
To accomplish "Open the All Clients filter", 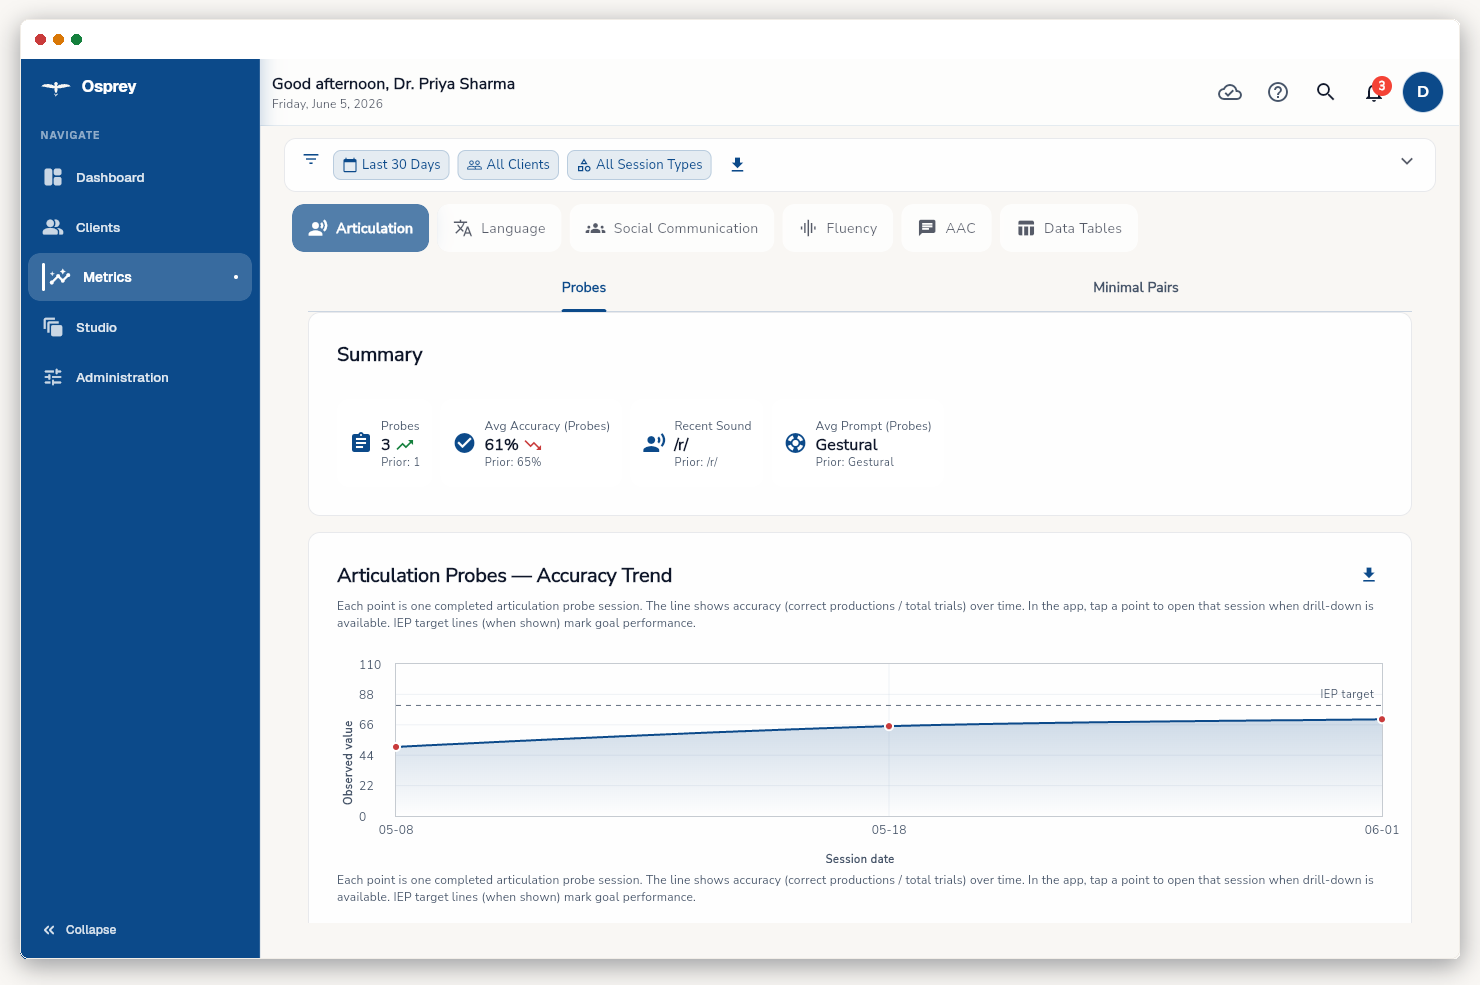I will (508, 165).
